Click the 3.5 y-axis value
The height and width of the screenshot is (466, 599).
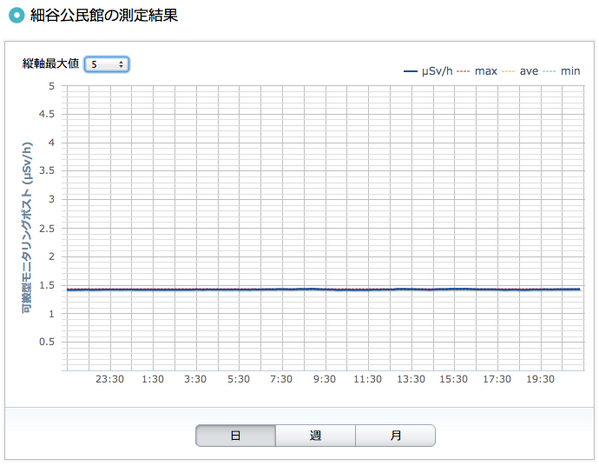[x=47, y=170]
